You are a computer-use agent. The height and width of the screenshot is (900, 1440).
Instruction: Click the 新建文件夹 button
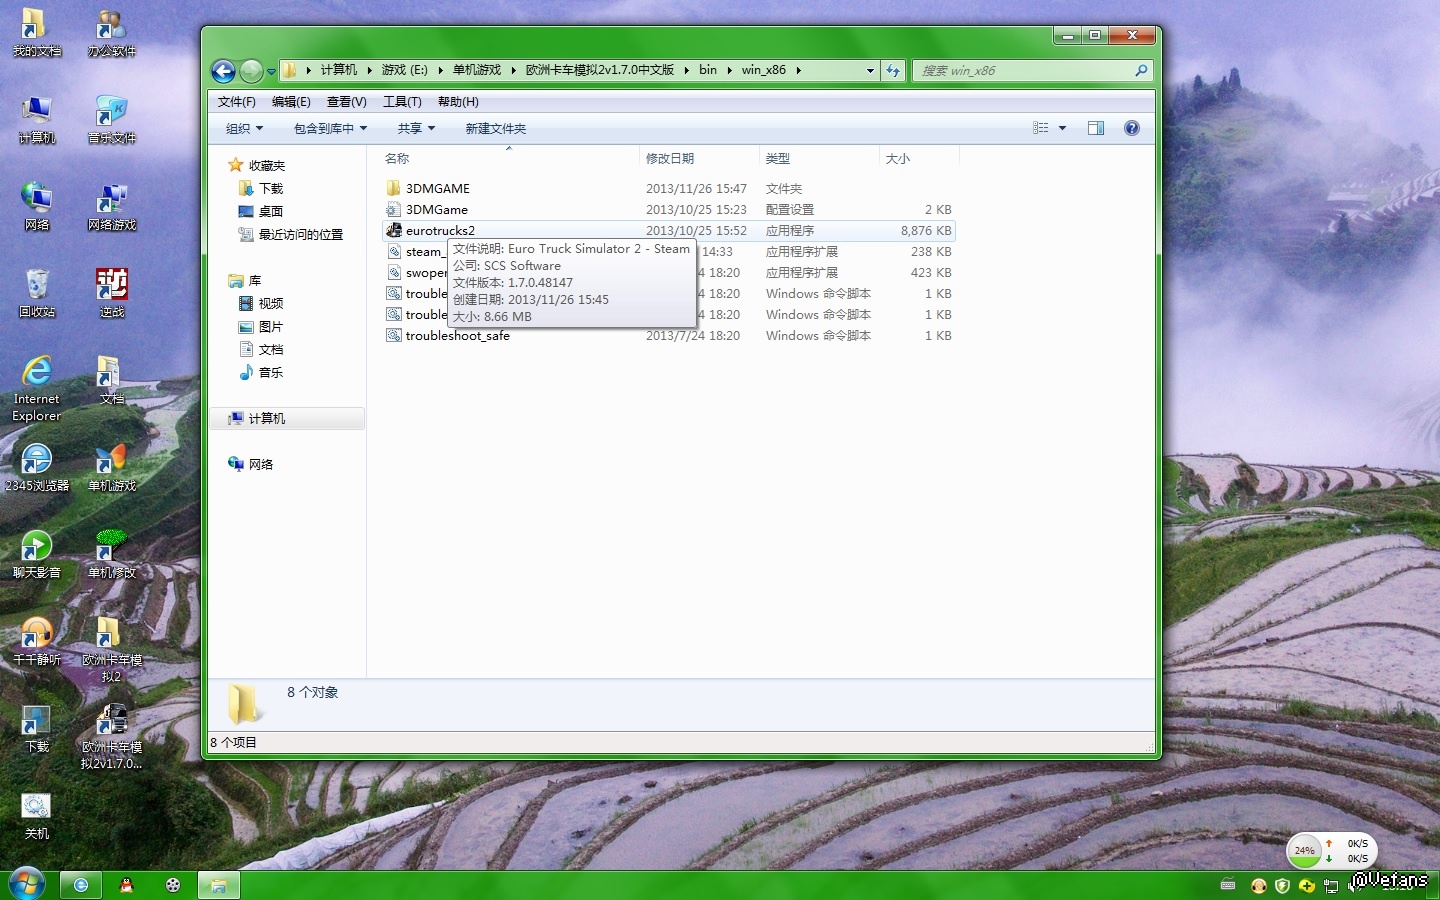496,128
